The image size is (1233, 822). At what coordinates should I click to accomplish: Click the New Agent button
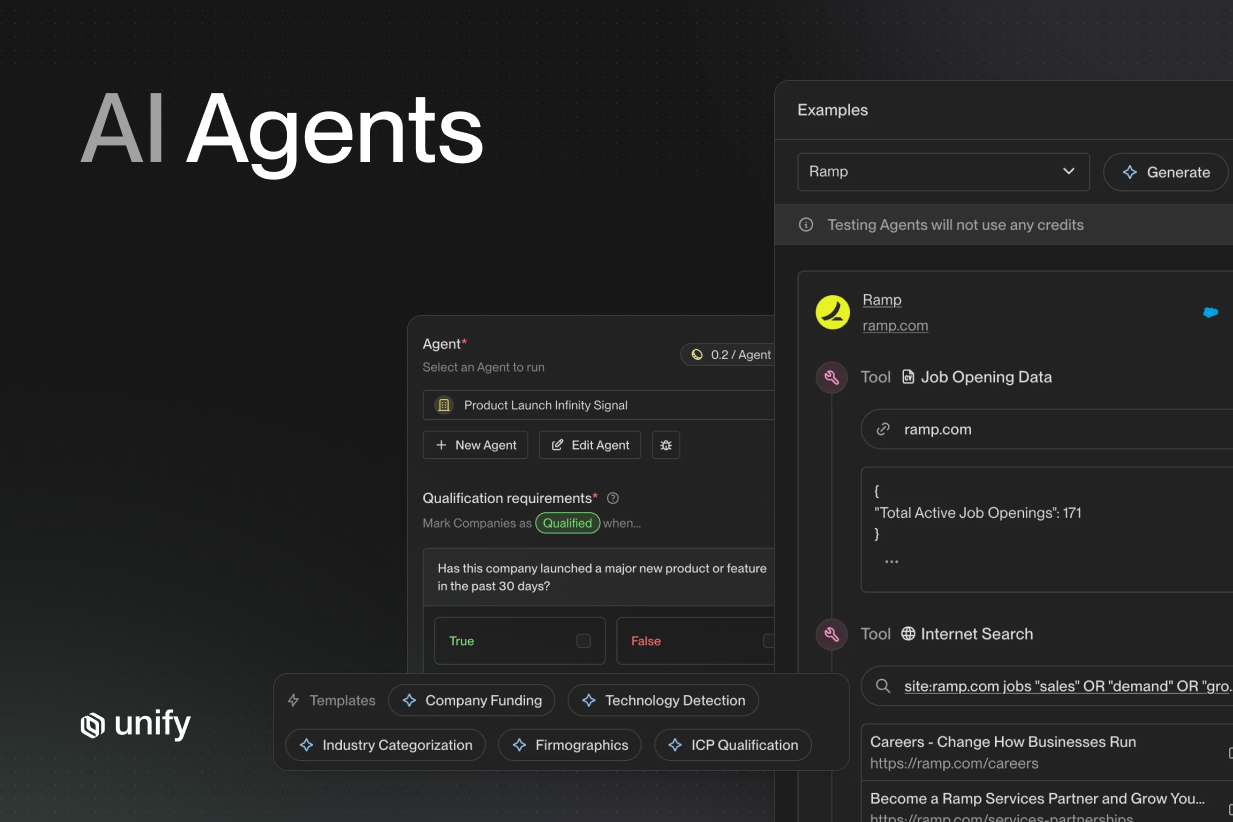pyautogui.click(x=475, y=445)
